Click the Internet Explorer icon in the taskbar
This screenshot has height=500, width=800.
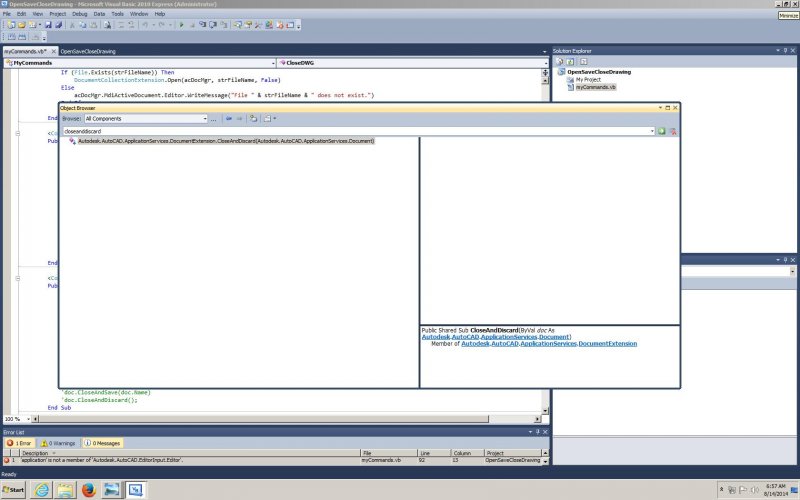[42, 490]
